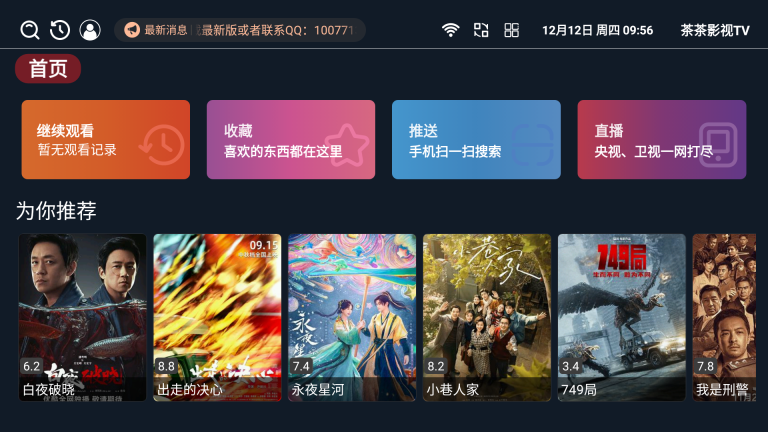Select the 永夜星河 poster
768x432 pixels.
coord(352,317)
